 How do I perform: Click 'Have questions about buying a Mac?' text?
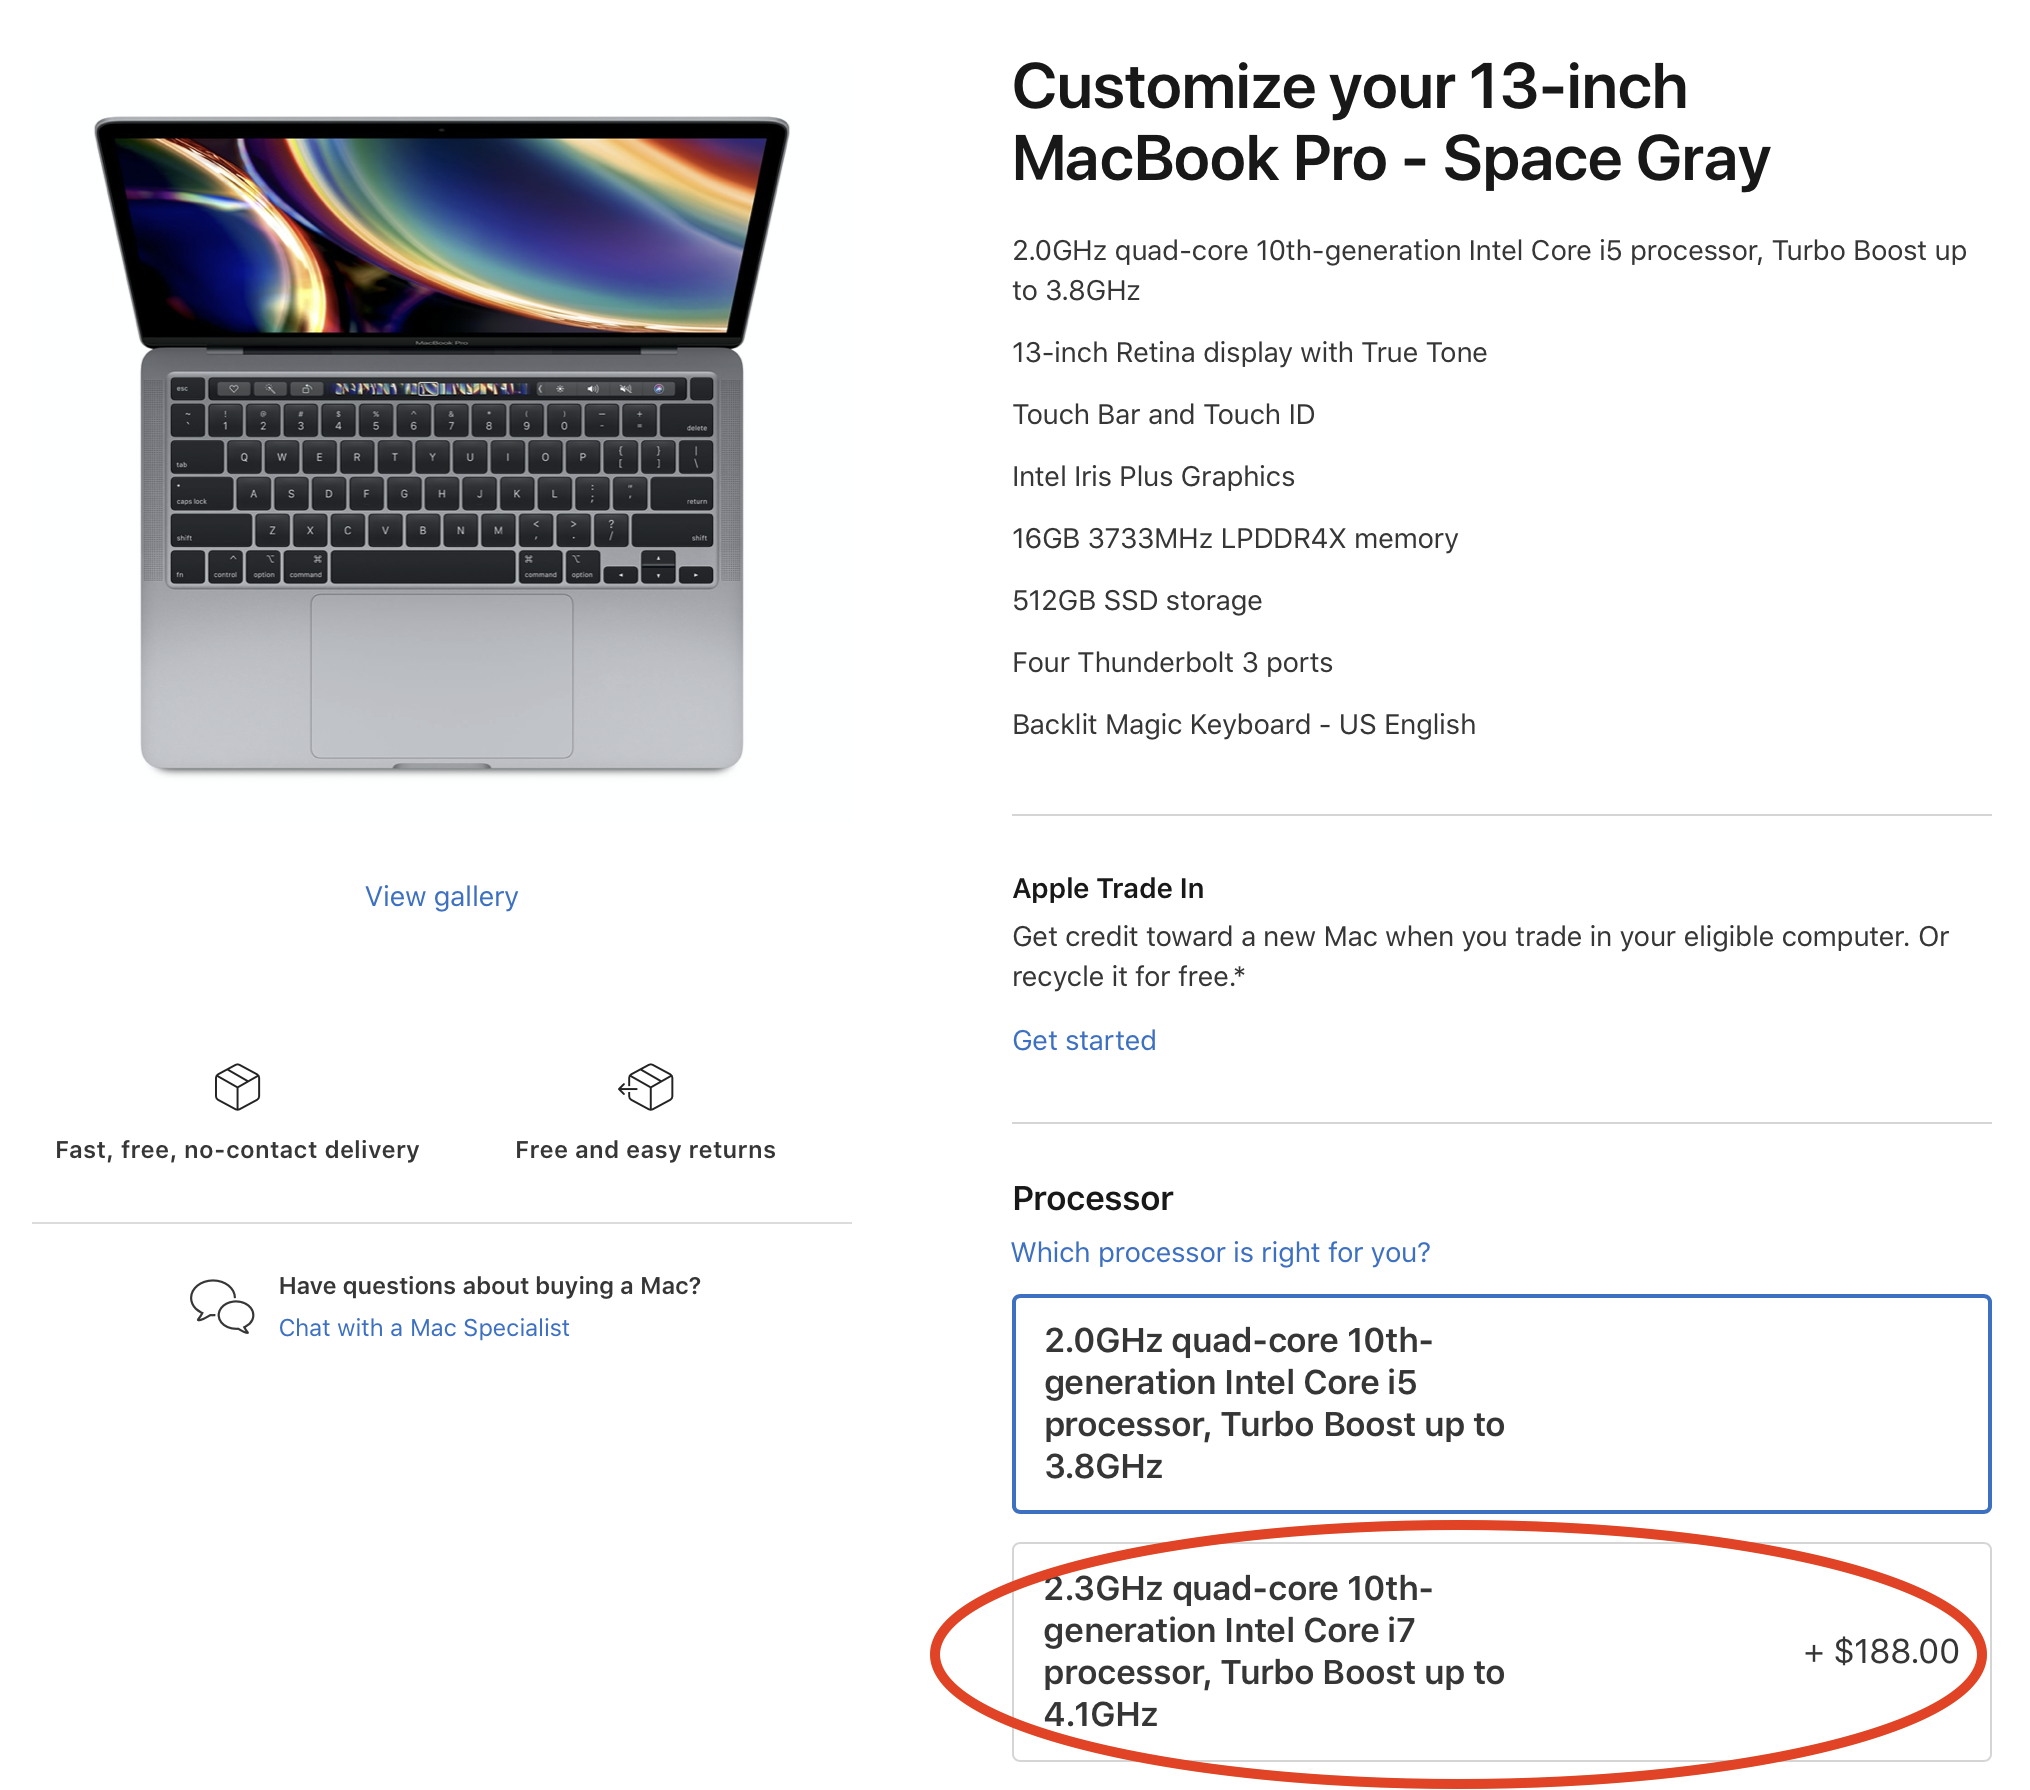489,1285
